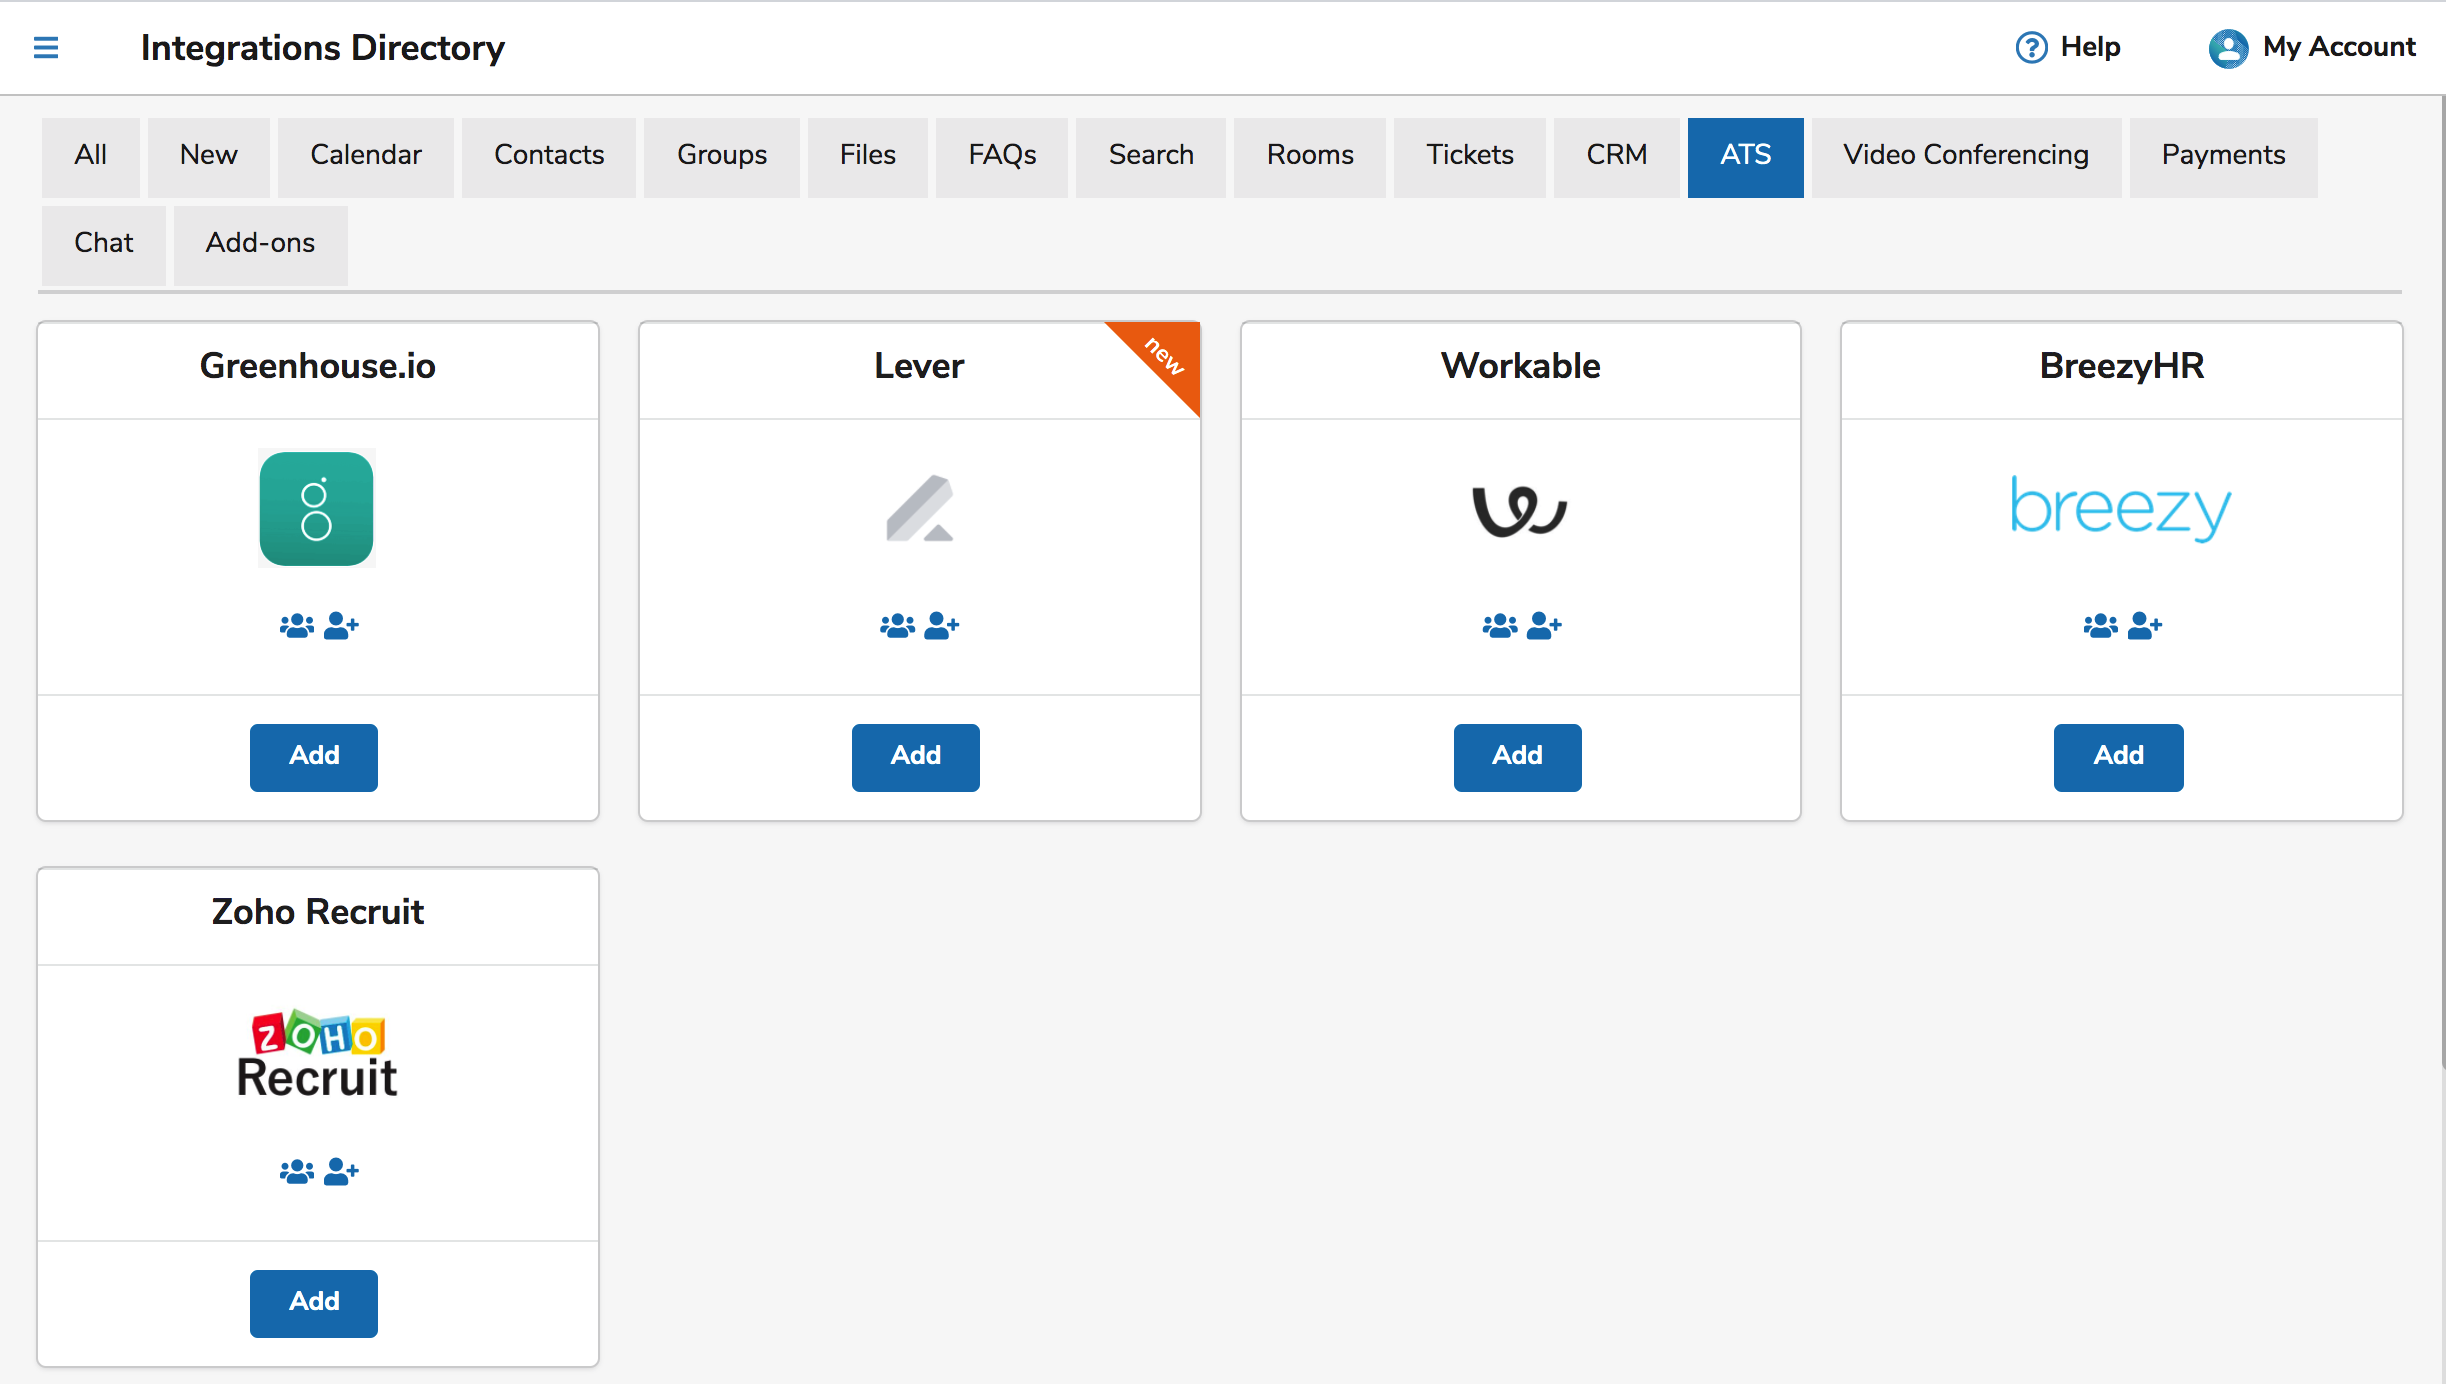Click the Greenhouse.io logo
This screenshot has height=1384, width=2446.
tap(316, 509)
